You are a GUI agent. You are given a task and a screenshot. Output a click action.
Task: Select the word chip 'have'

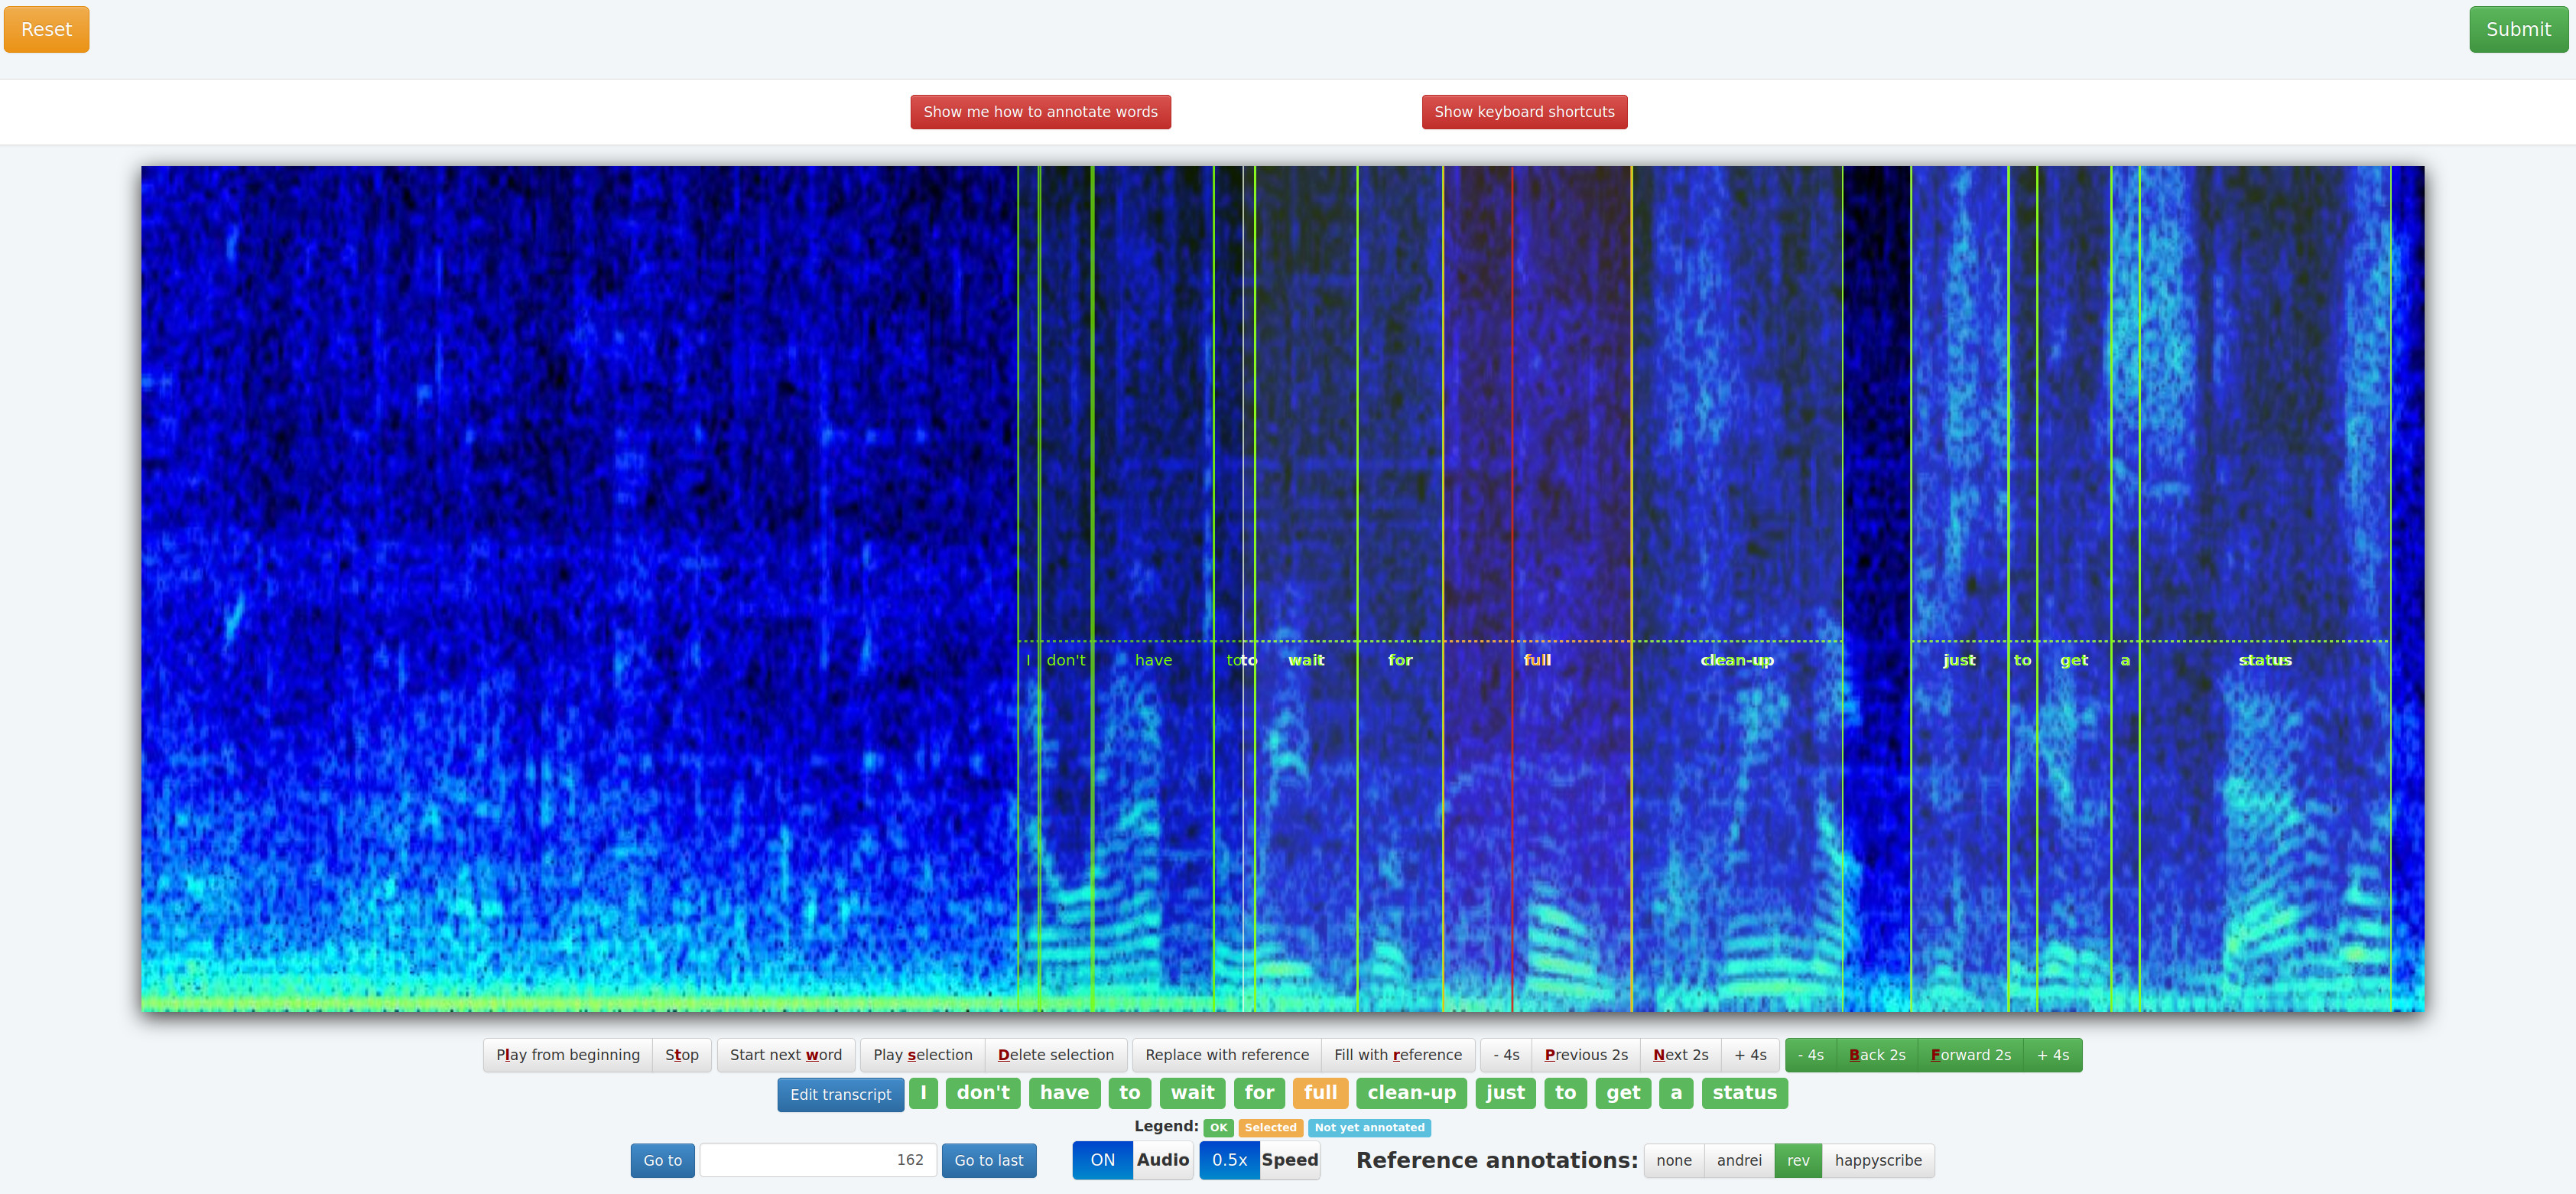coord(1064,1093)
